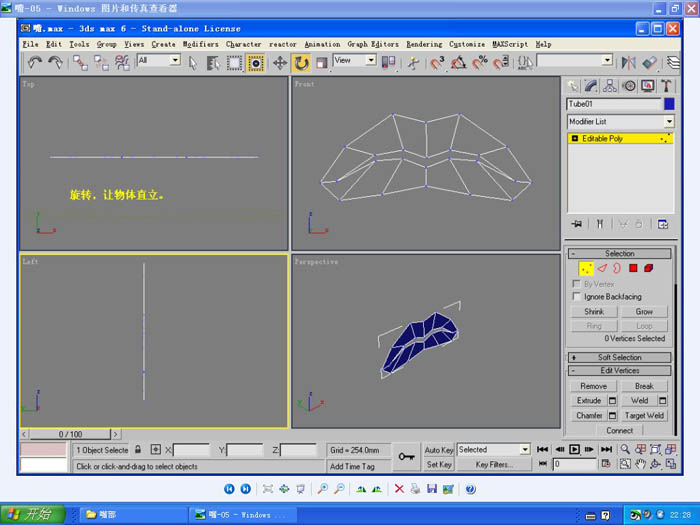
Task: Switch to Polygon sub-object selection level
Action: click(x=633, y=268)
